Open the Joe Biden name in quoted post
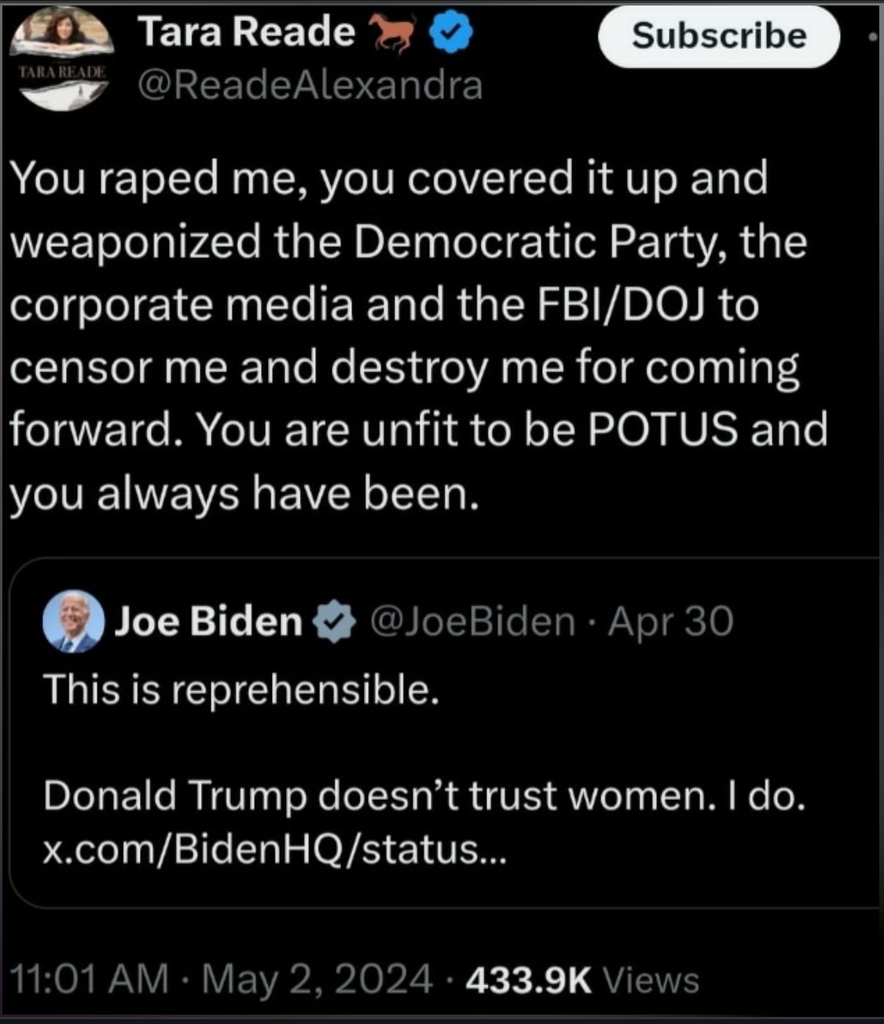 click(208, 622)
